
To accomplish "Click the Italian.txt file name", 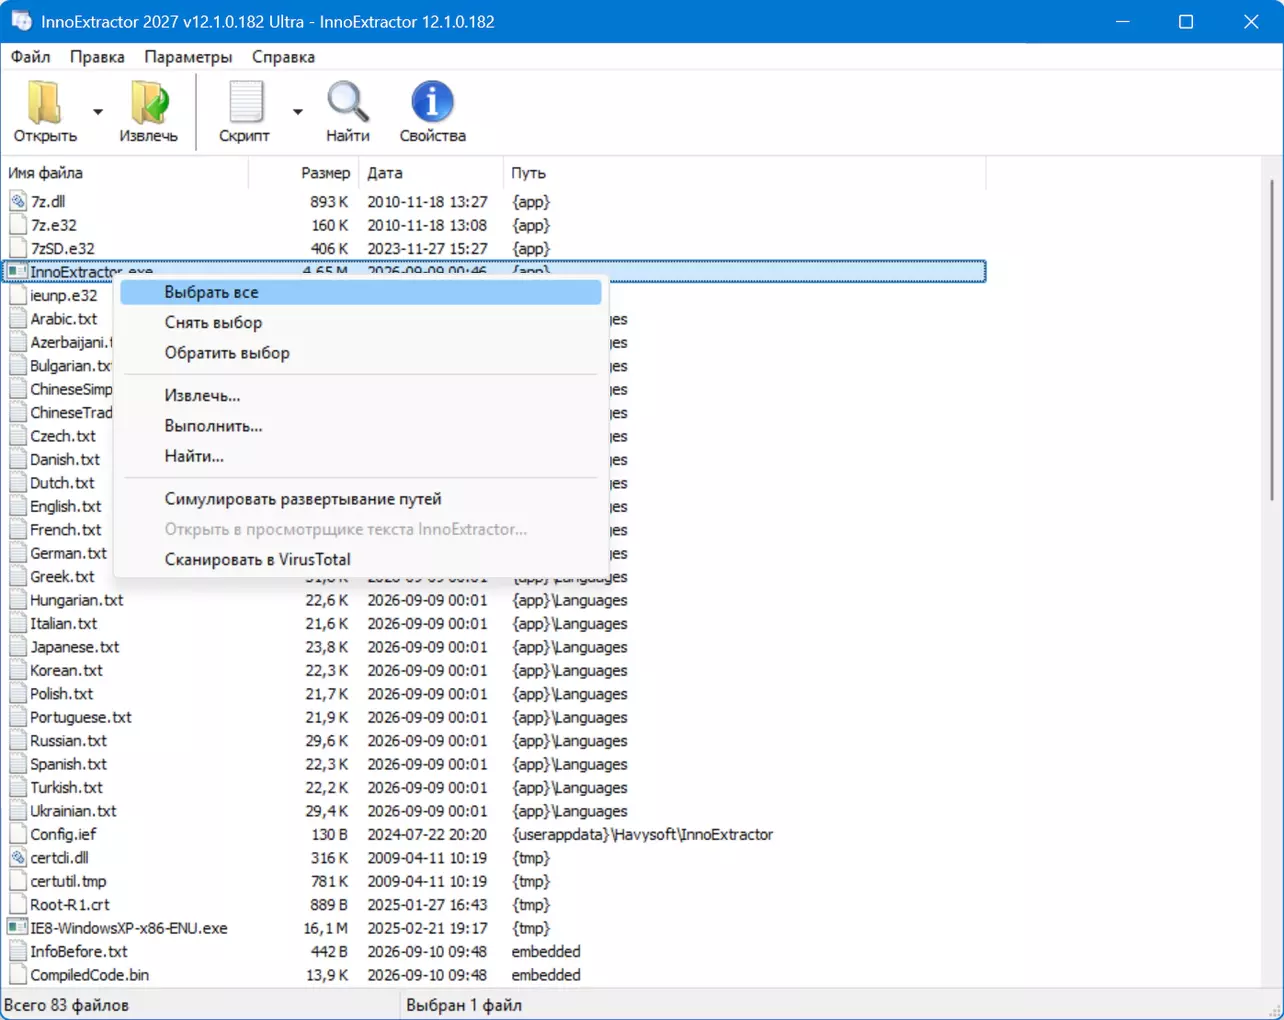I will [x=63, y=623].
